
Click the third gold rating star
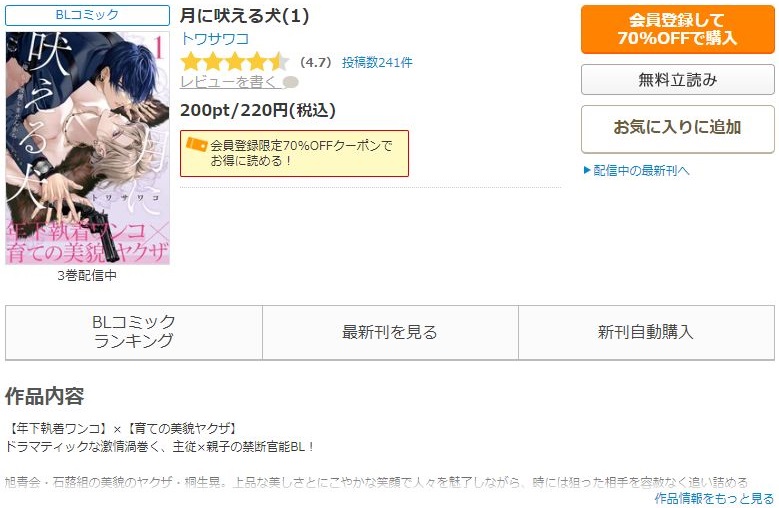coord(234,62)
